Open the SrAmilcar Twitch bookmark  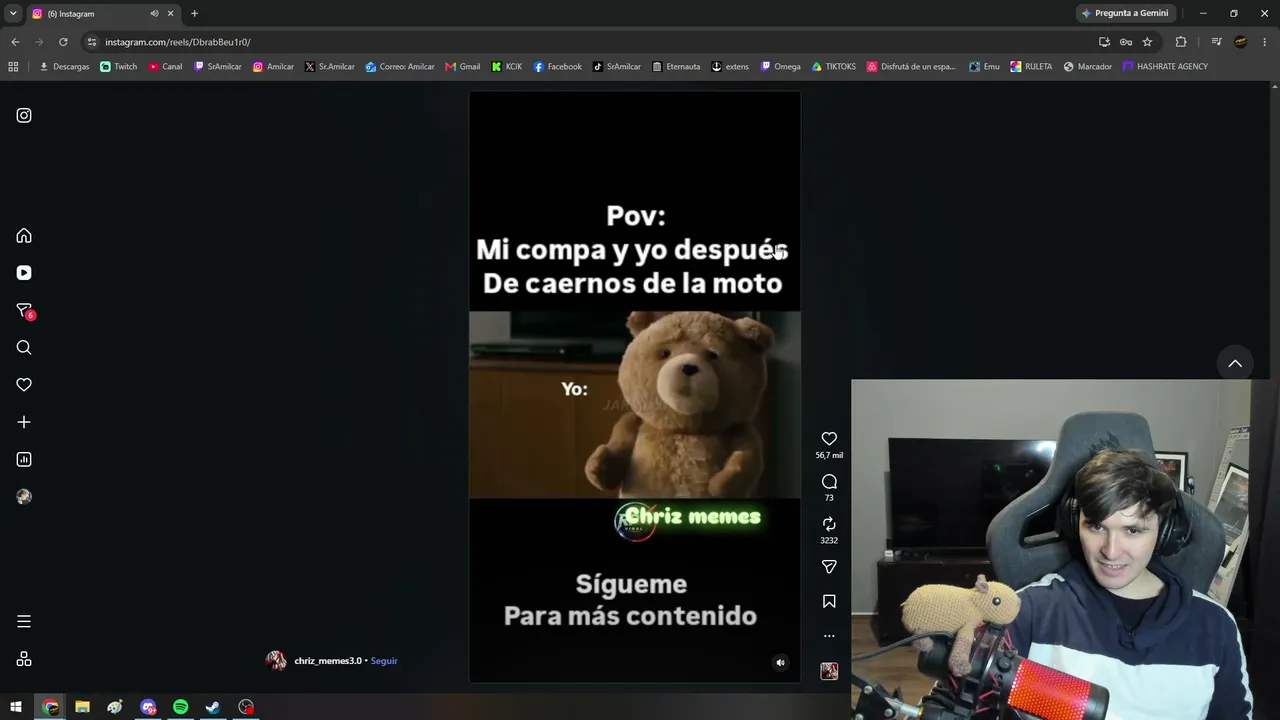click(218, 67)
